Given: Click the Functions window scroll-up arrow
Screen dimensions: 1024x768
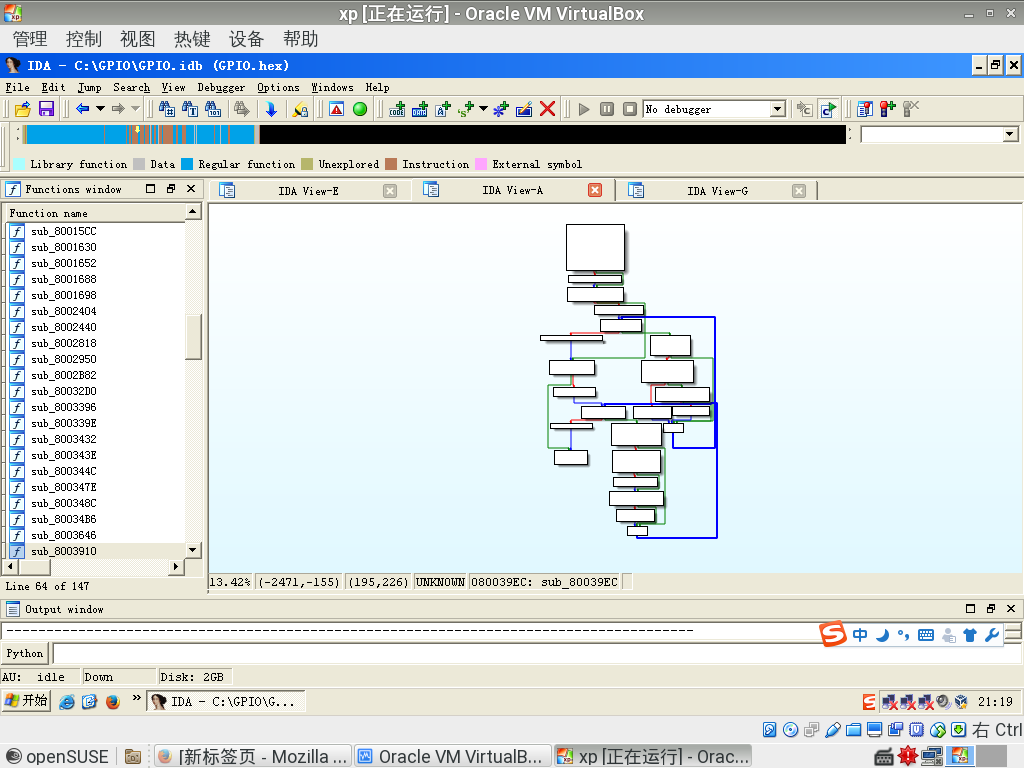Looking at the screenshot, I should point(193,211).
